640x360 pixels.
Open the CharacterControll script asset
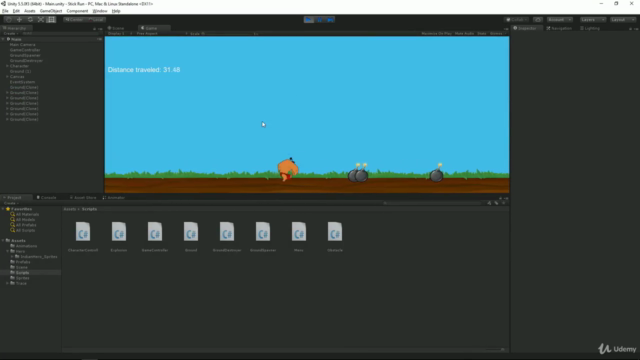coord(83,237)
